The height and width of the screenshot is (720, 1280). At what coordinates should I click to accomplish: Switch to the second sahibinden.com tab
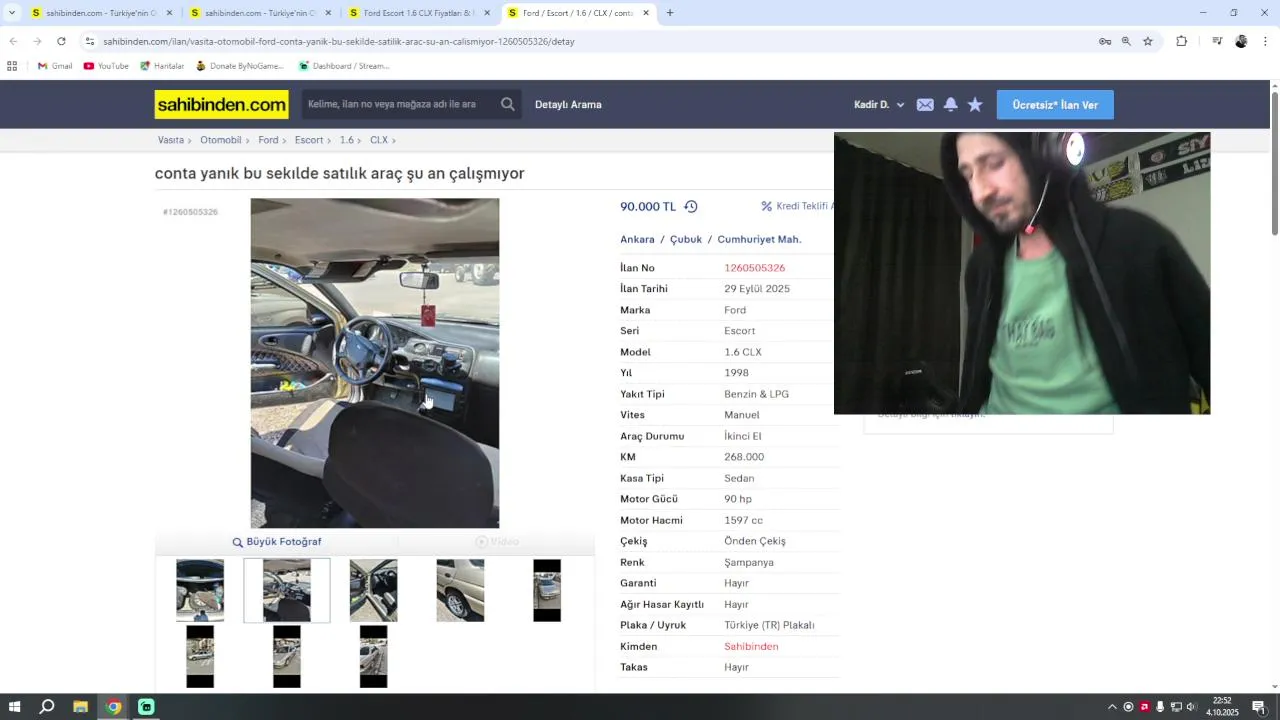click(260, 13)
